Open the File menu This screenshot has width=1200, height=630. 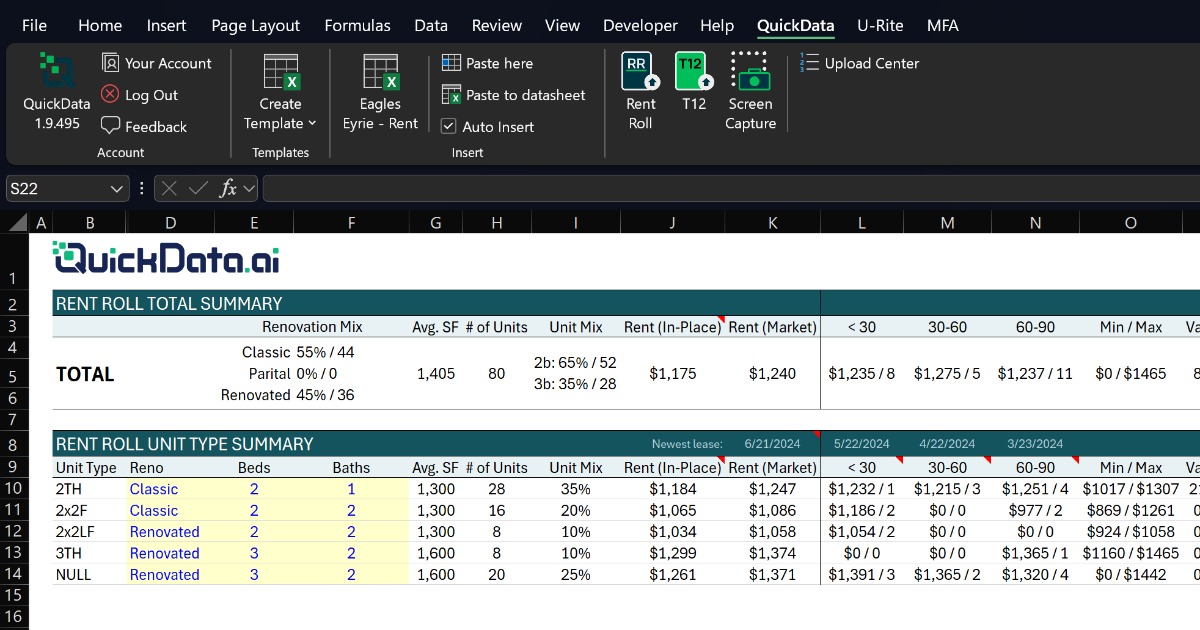34,26
